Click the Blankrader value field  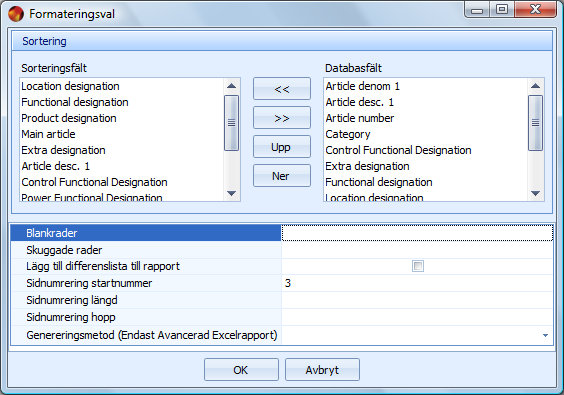click(417, 233)
